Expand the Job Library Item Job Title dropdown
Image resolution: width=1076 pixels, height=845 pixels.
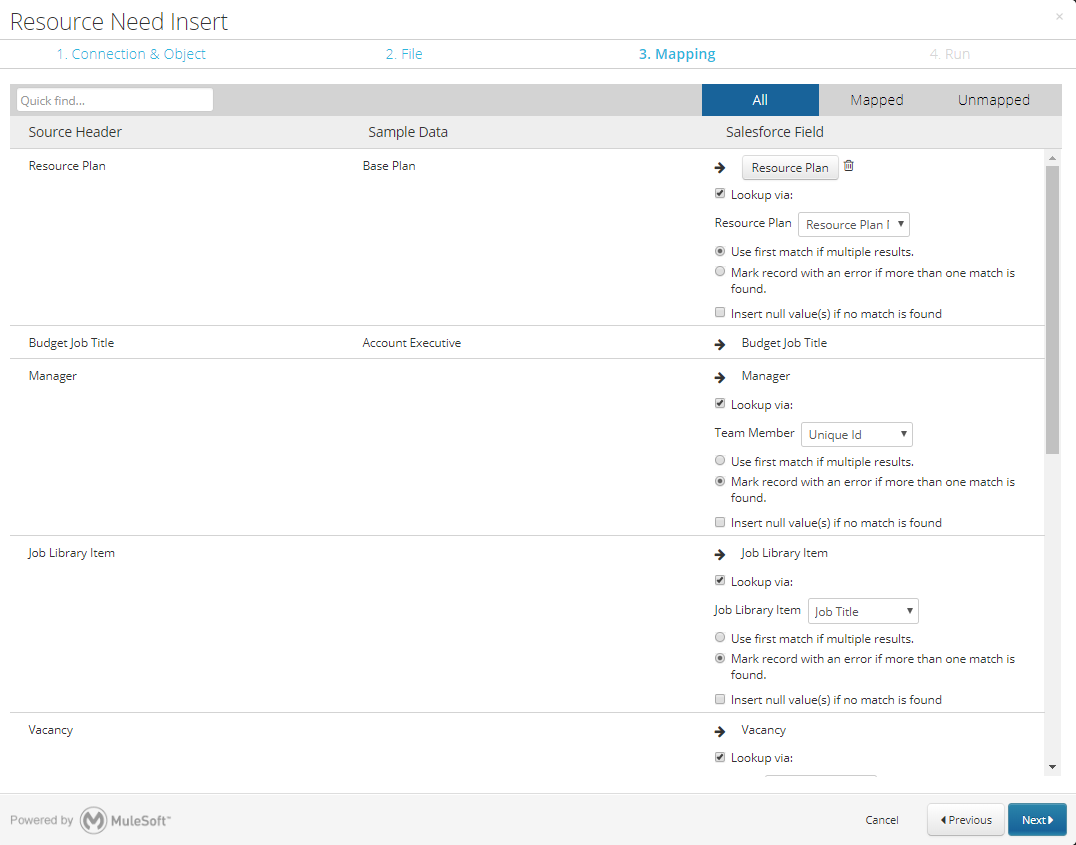coord(863,611)
